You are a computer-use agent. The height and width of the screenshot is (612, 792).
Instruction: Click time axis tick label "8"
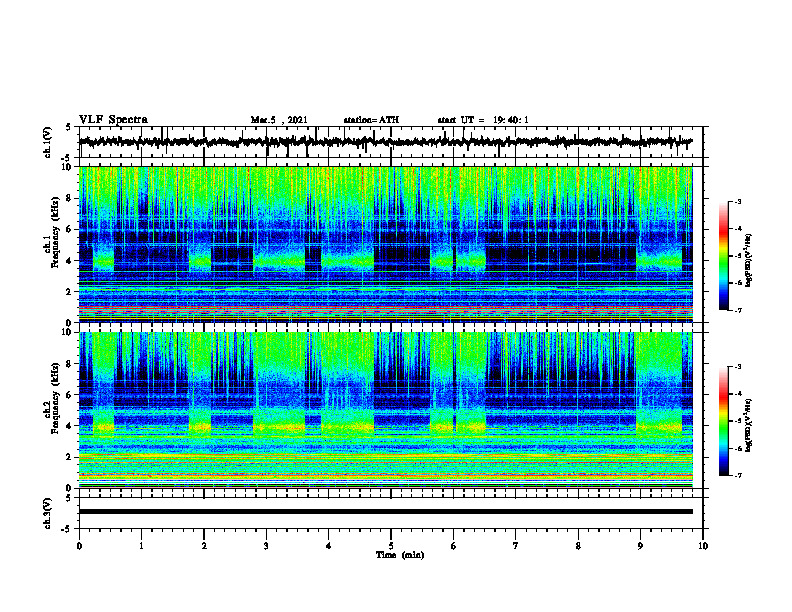tap(578, 546)
